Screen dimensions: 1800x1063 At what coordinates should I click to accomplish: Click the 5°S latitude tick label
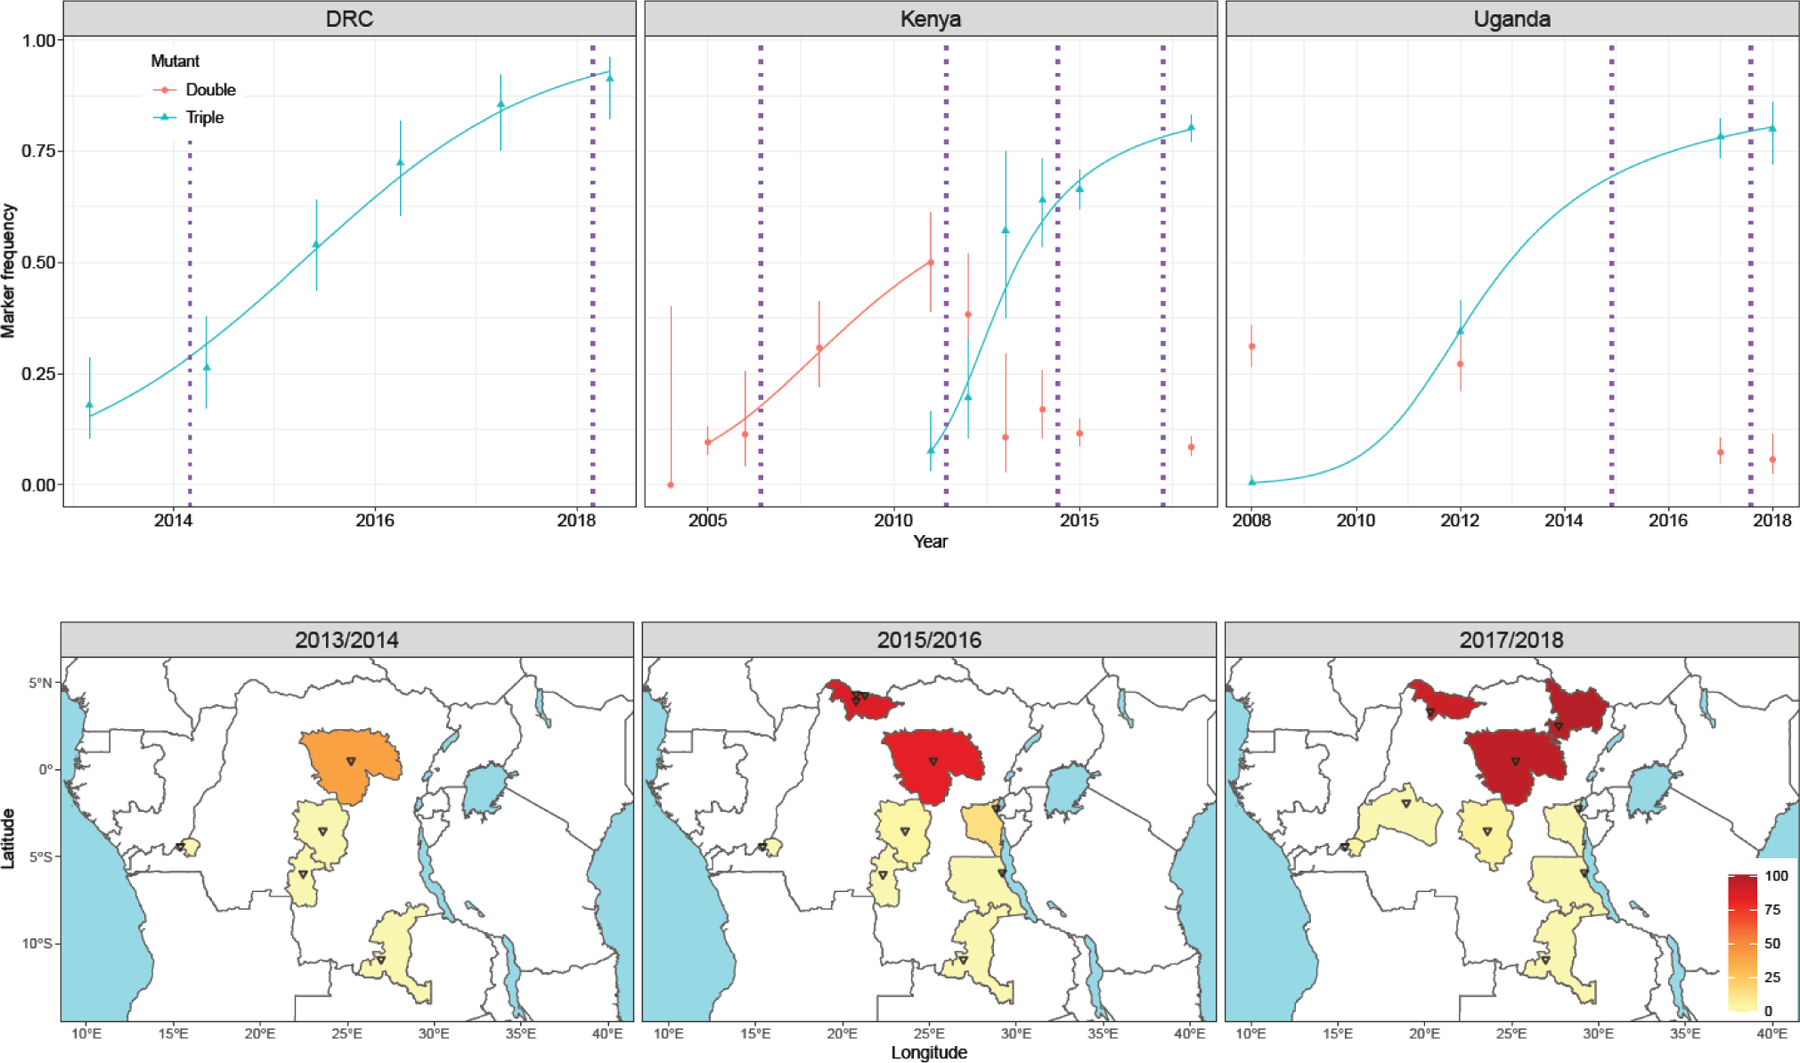point(41,857)
